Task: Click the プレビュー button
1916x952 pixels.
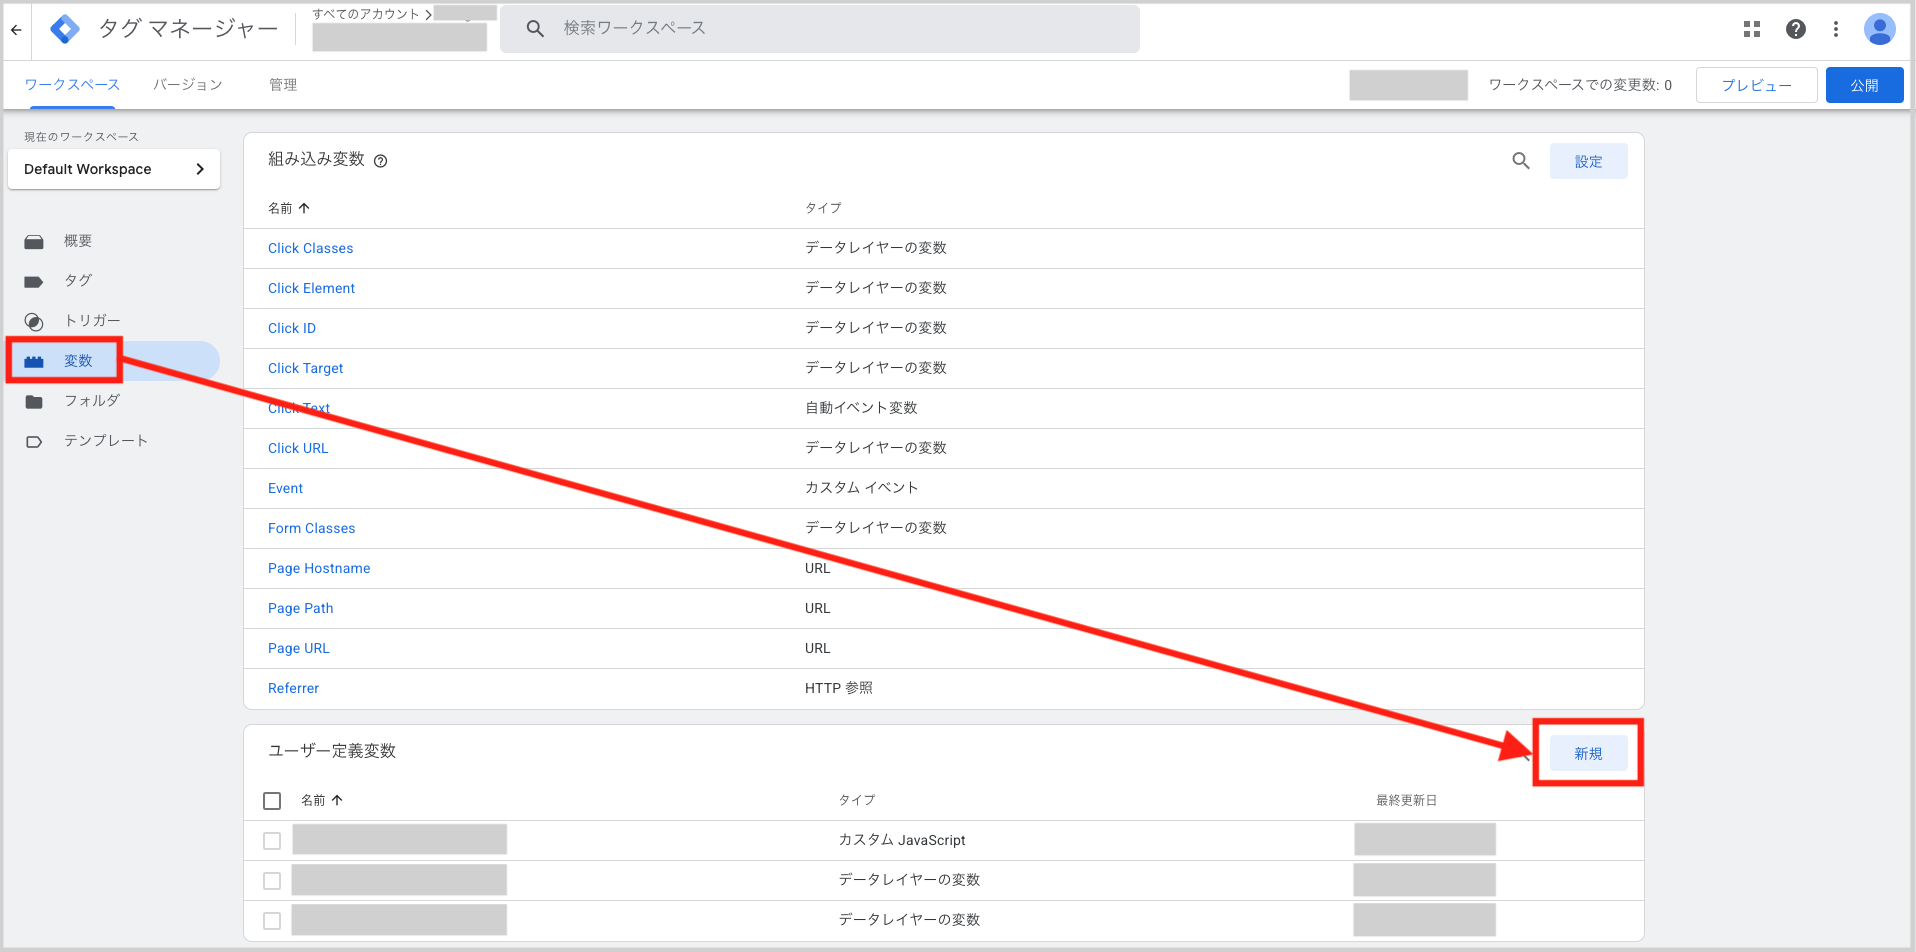Action: point(1757,85)
